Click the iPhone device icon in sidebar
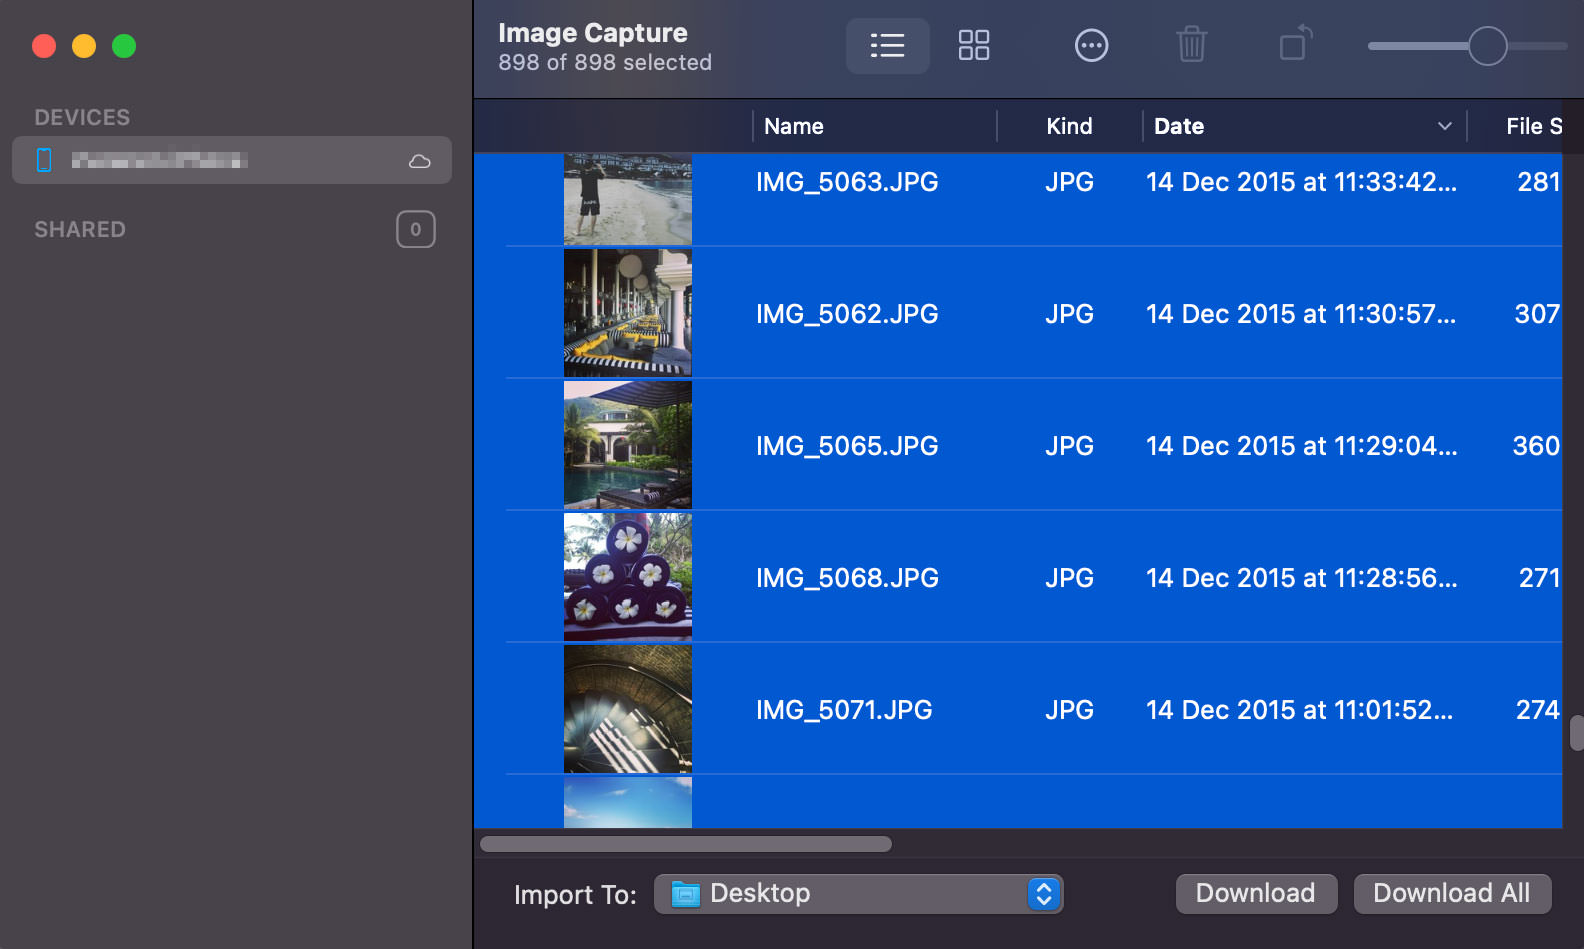 pos(44,160)
